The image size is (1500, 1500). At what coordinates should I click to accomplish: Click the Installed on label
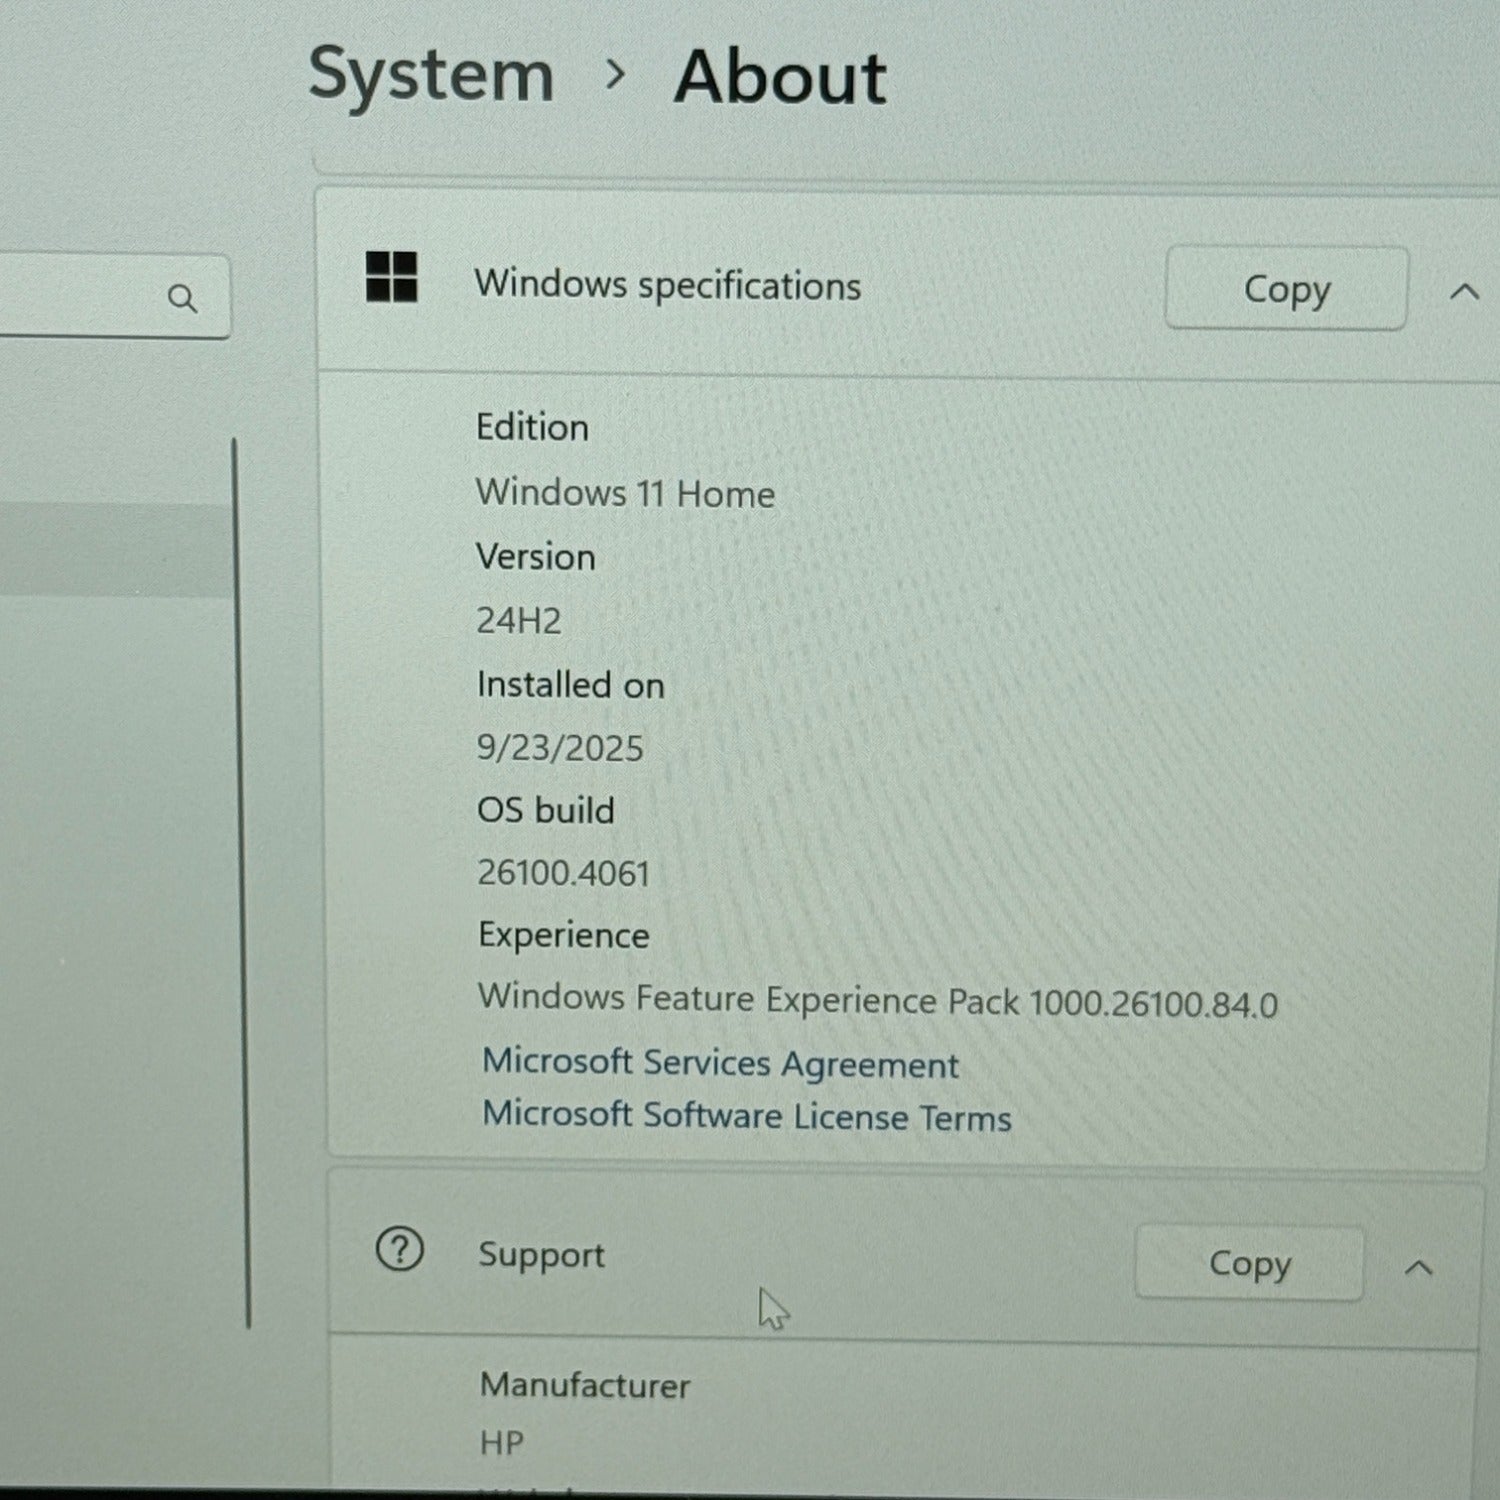570,685
